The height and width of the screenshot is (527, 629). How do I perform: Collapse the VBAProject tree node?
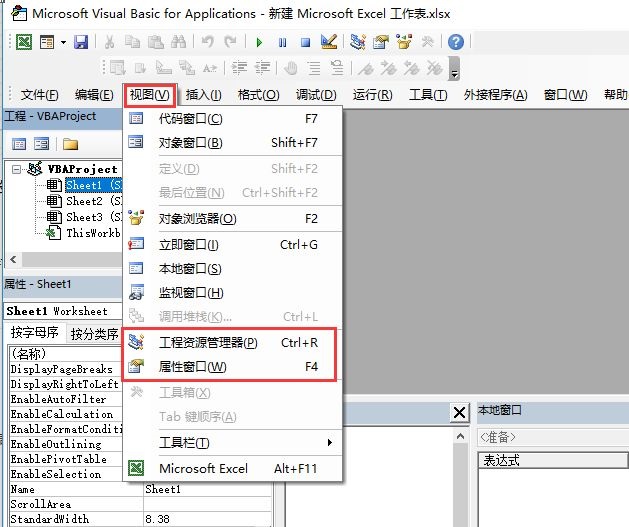pos(16,170)
